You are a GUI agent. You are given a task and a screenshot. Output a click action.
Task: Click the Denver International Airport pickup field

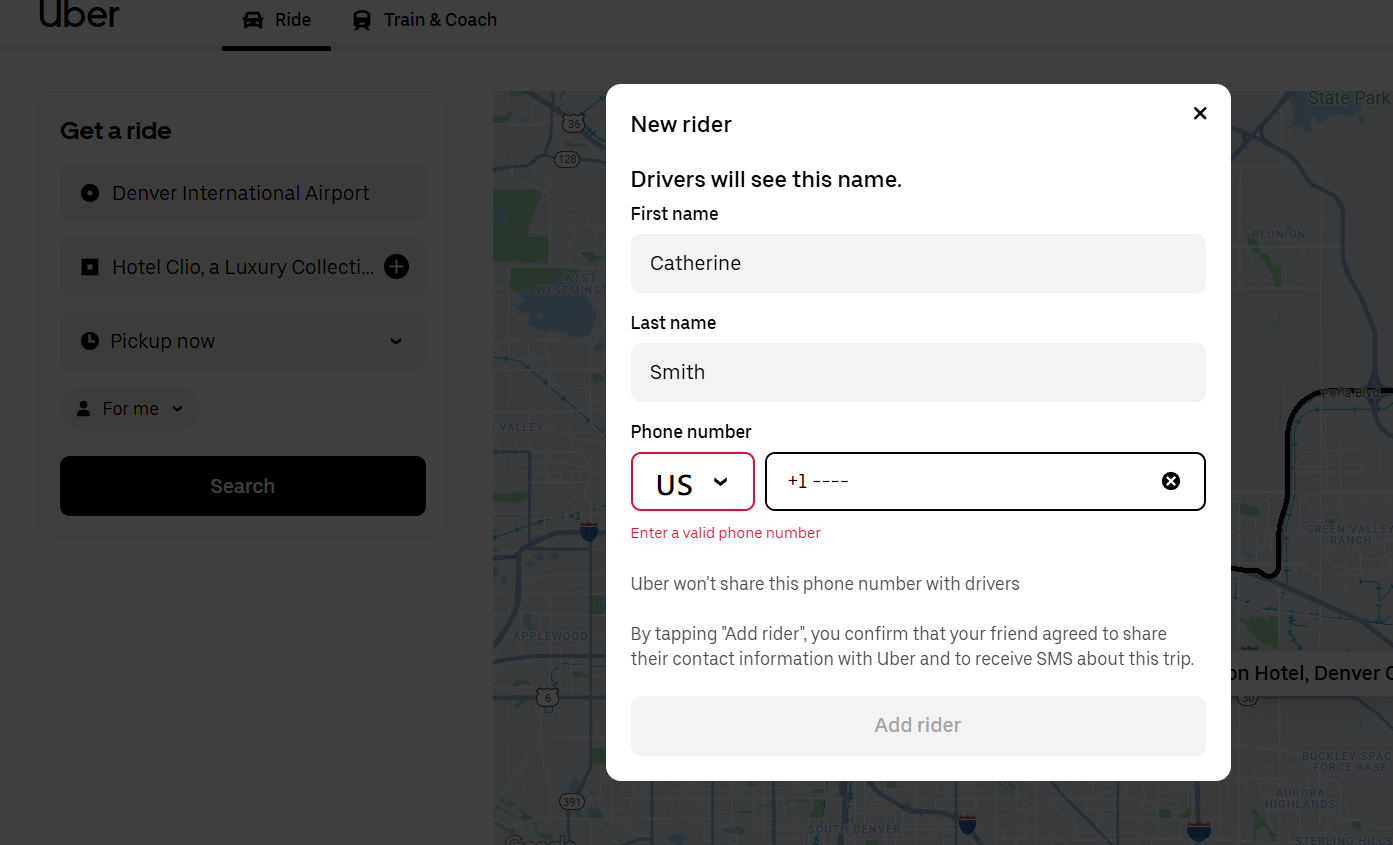(x=242, y=193)
